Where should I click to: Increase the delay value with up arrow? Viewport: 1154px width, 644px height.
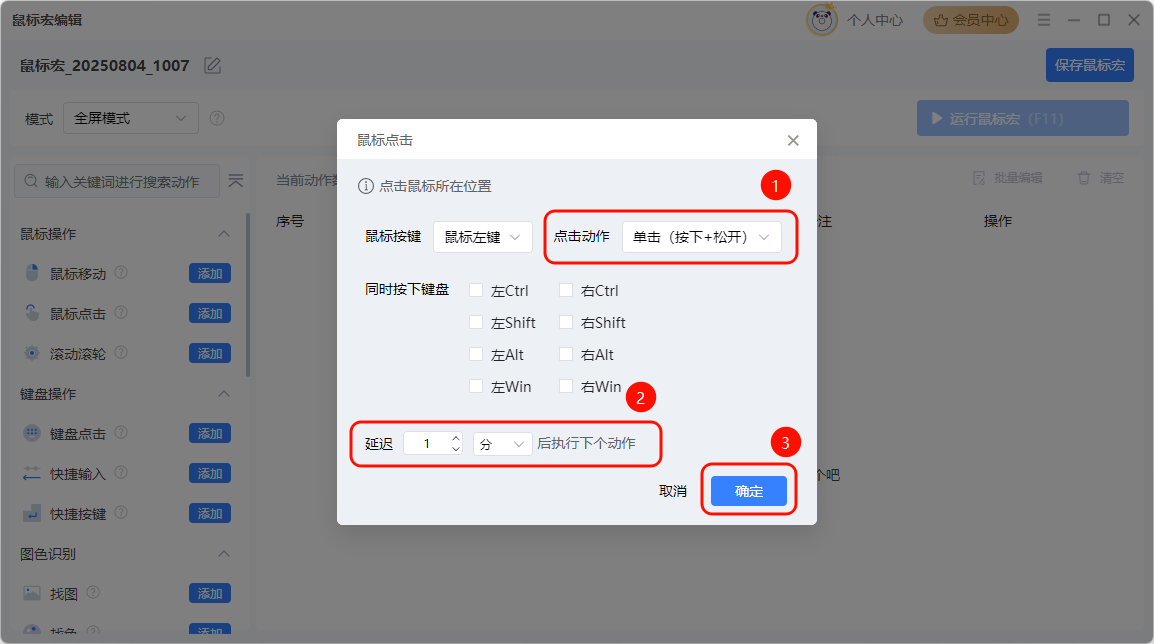point(456,438)
